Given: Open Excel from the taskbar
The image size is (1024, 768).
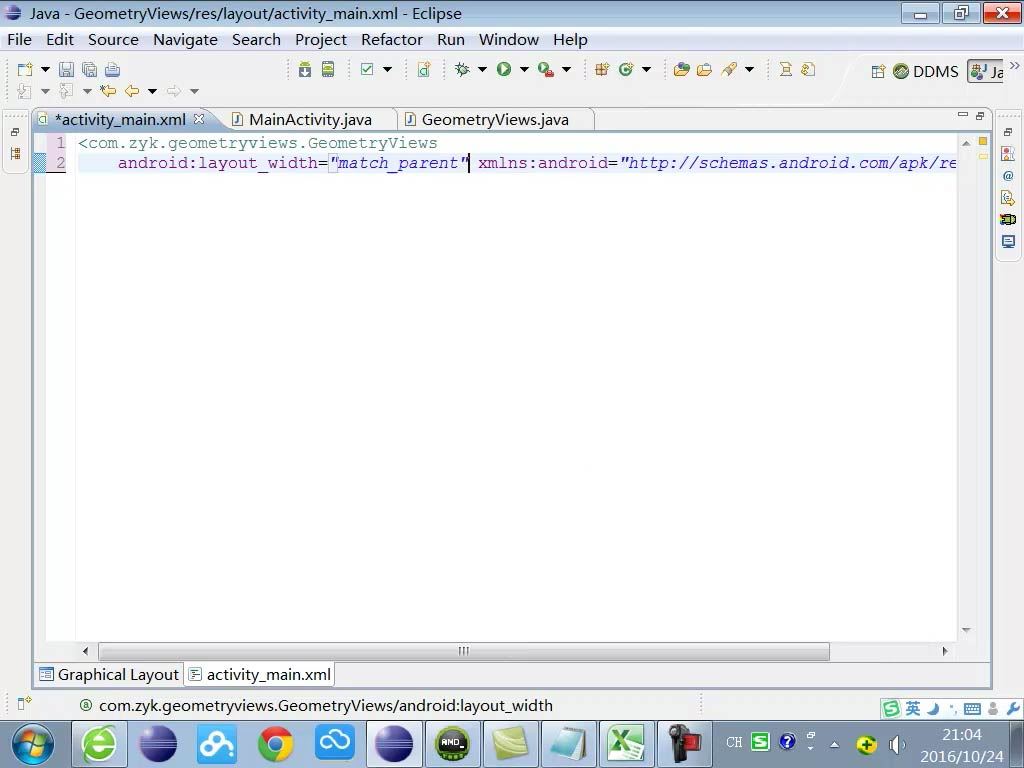Looking at the screenshot, I should click(627, 744).
